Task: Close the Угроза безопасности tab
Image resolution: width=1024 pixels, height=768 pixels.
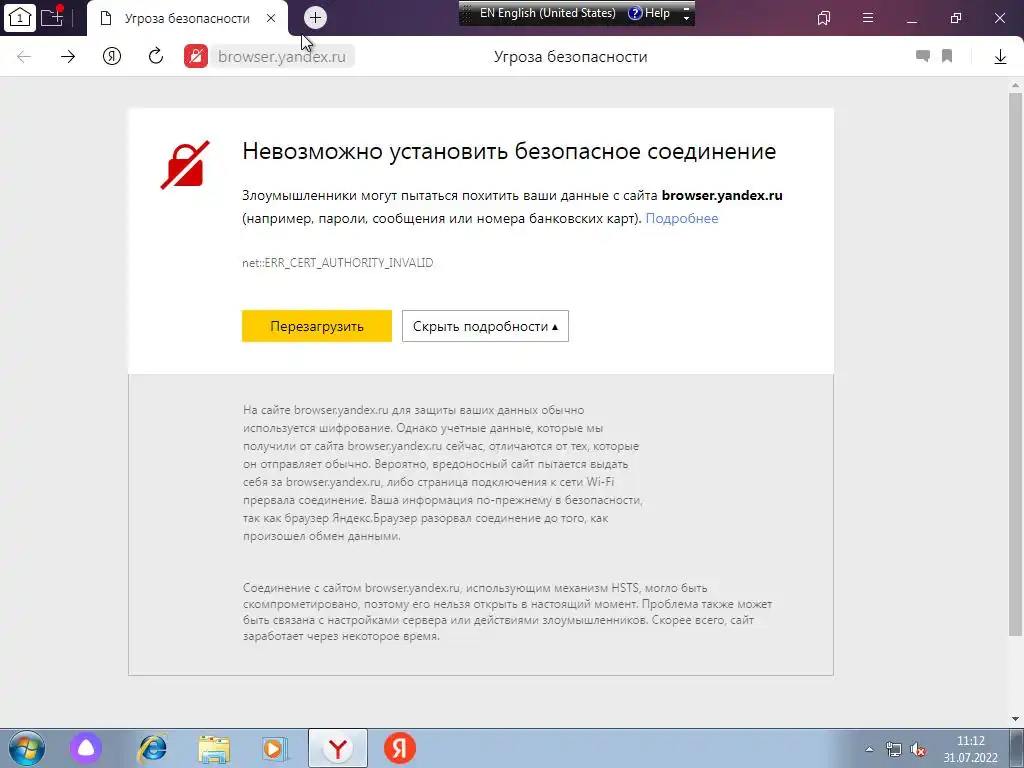Action: (271, 18)
